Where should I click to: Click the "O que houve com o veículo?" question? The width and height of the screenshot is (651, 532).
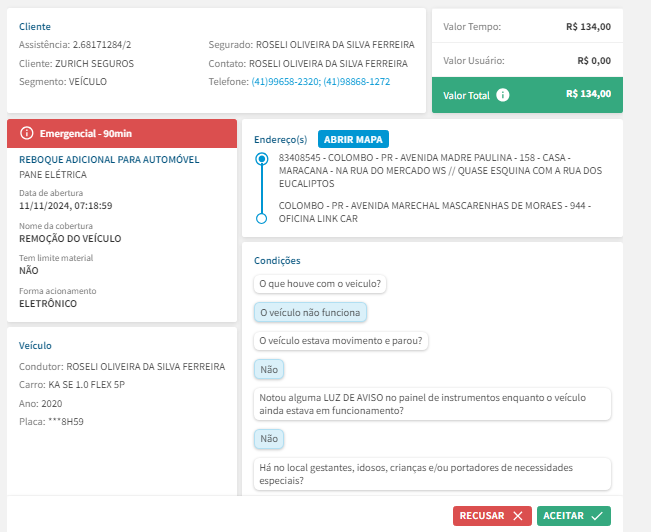[x=320, y=284]
